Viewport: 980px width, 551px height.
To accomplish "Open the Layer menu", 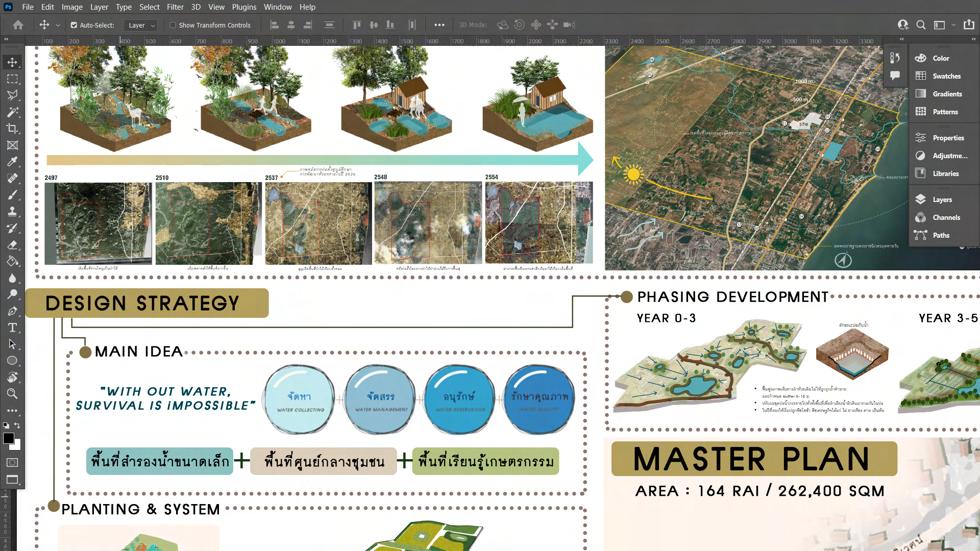I will [x=99, y=7].
